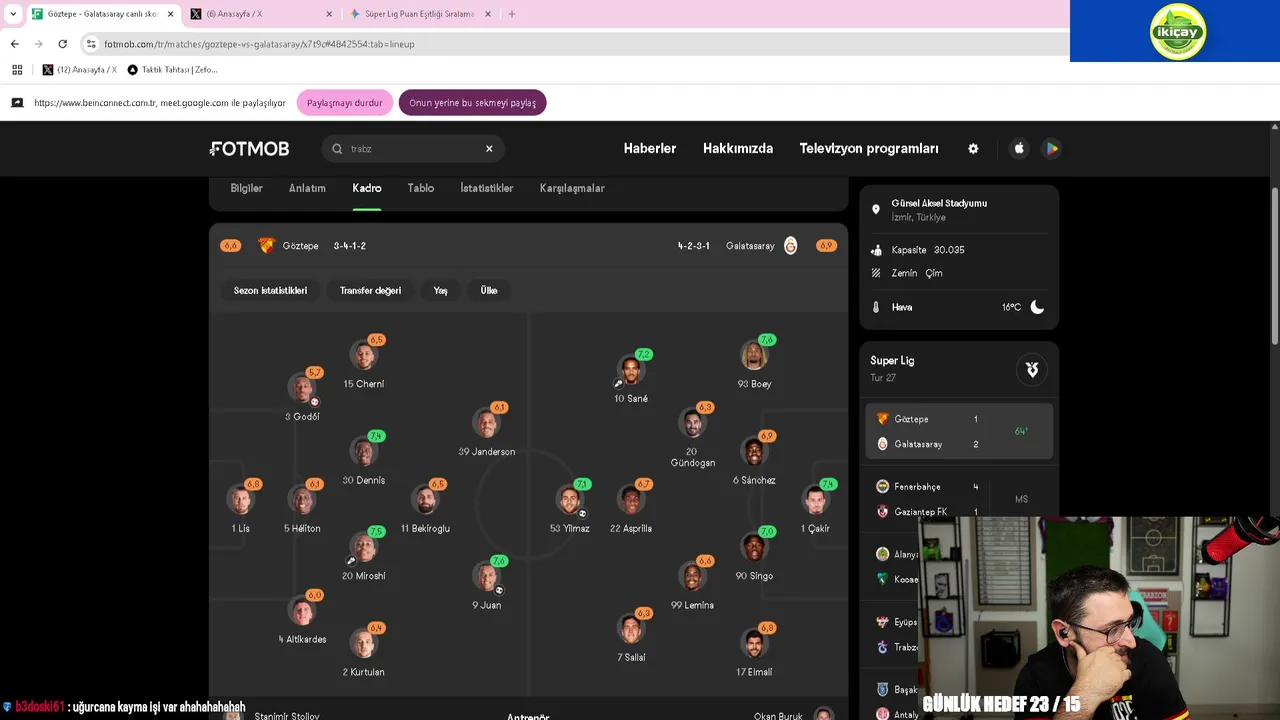Open the Anasayfa / X bookmark
Image resolution: width=1280 pixels, height=720 pixels.
click(79, 70)
